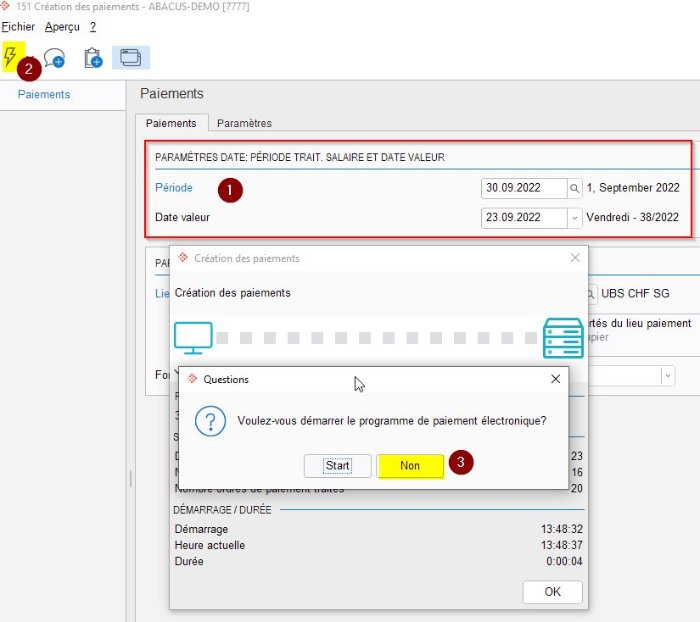
Task: Open the ? help menu
Action: (93, 27)
